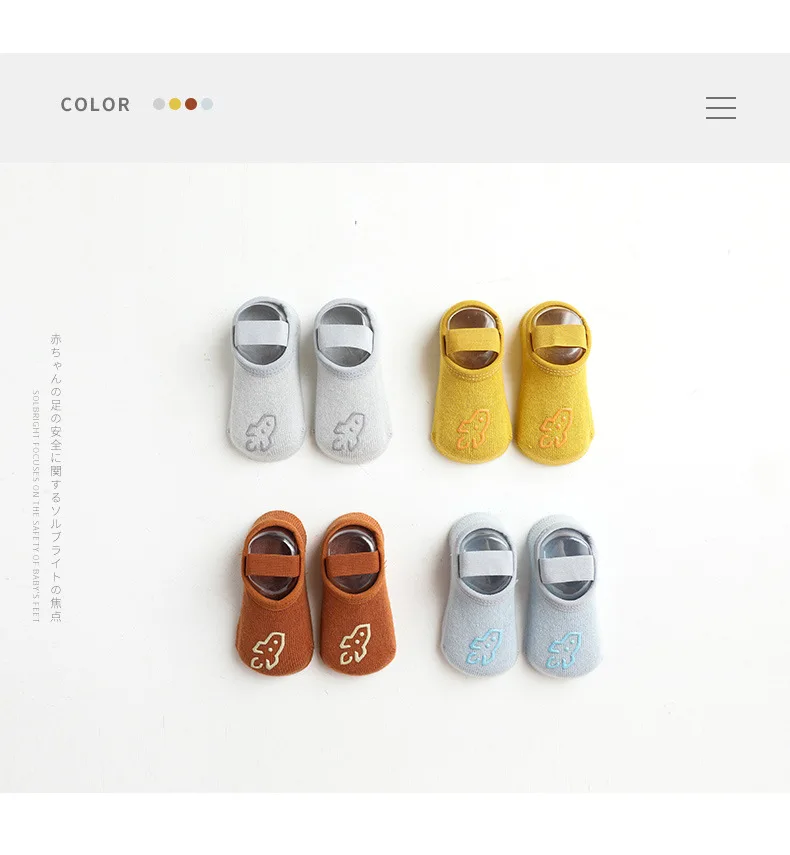This screenshot has height=855, width=790.
Task: Click the right yellow sock
Action: (x=554, y=383)
